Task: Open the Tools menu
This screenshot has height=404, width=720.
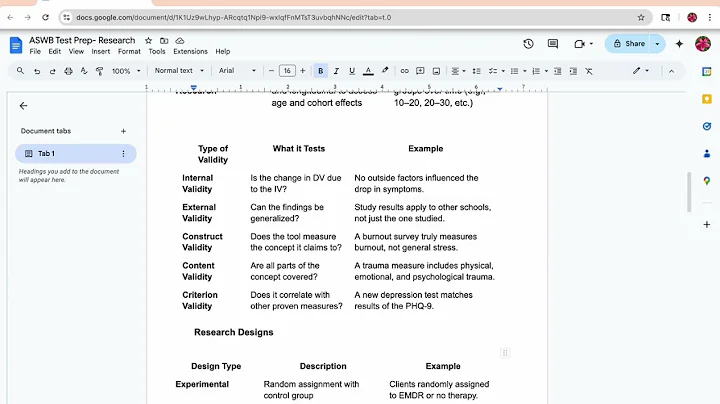Action: coord(157,51)
